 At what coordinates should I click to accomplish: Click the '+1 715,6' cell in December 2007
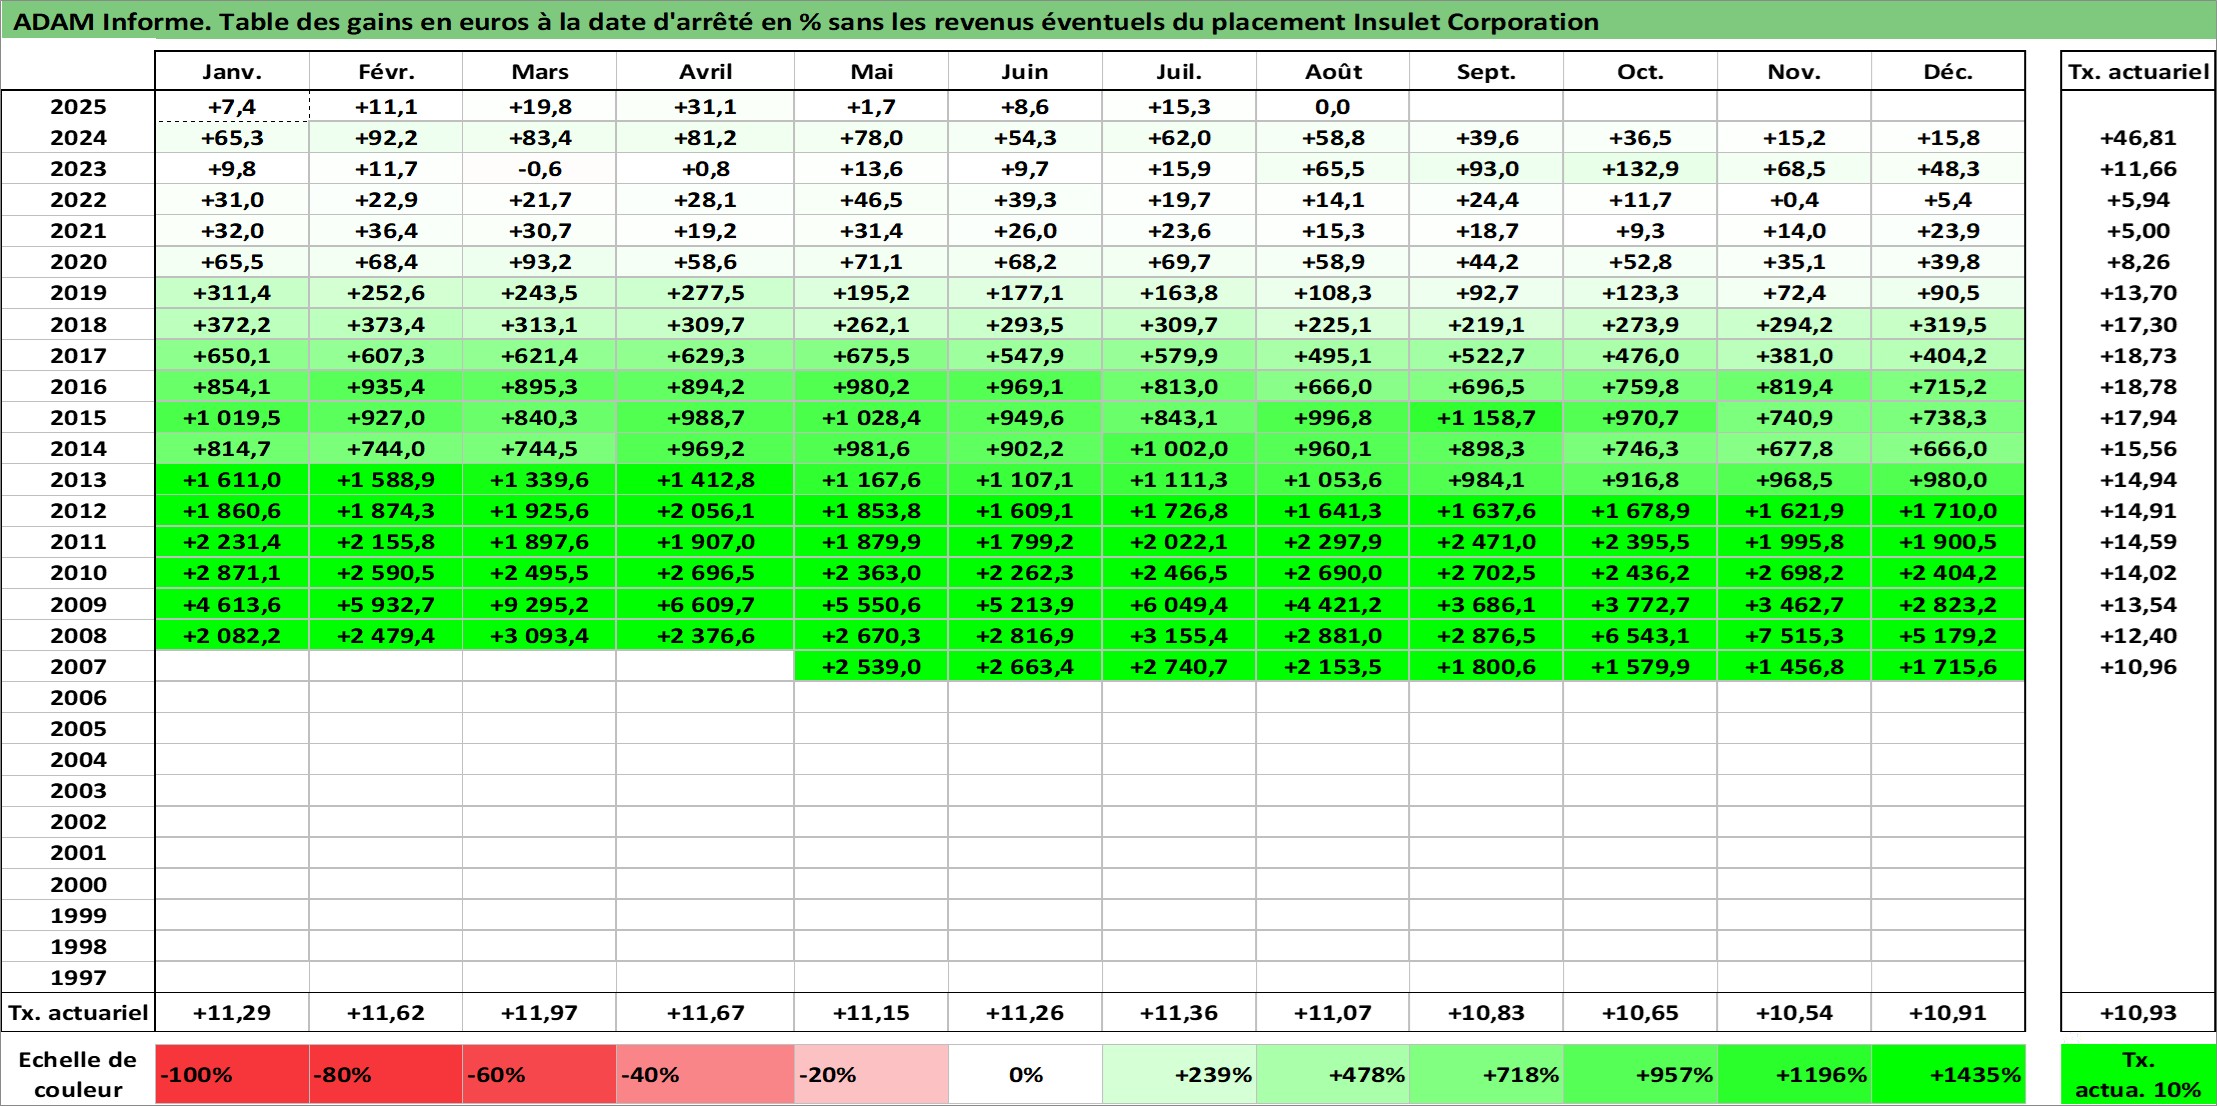(1948, 666)
